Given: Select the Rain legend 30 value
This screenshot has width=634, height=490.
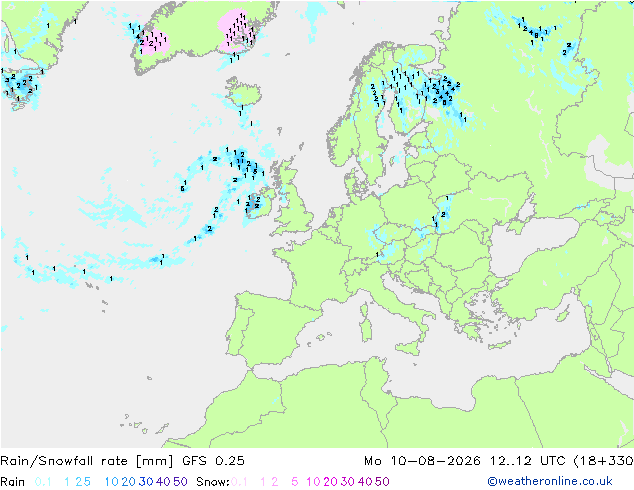Looking at the screenshot, I should (x=146, y=482).
